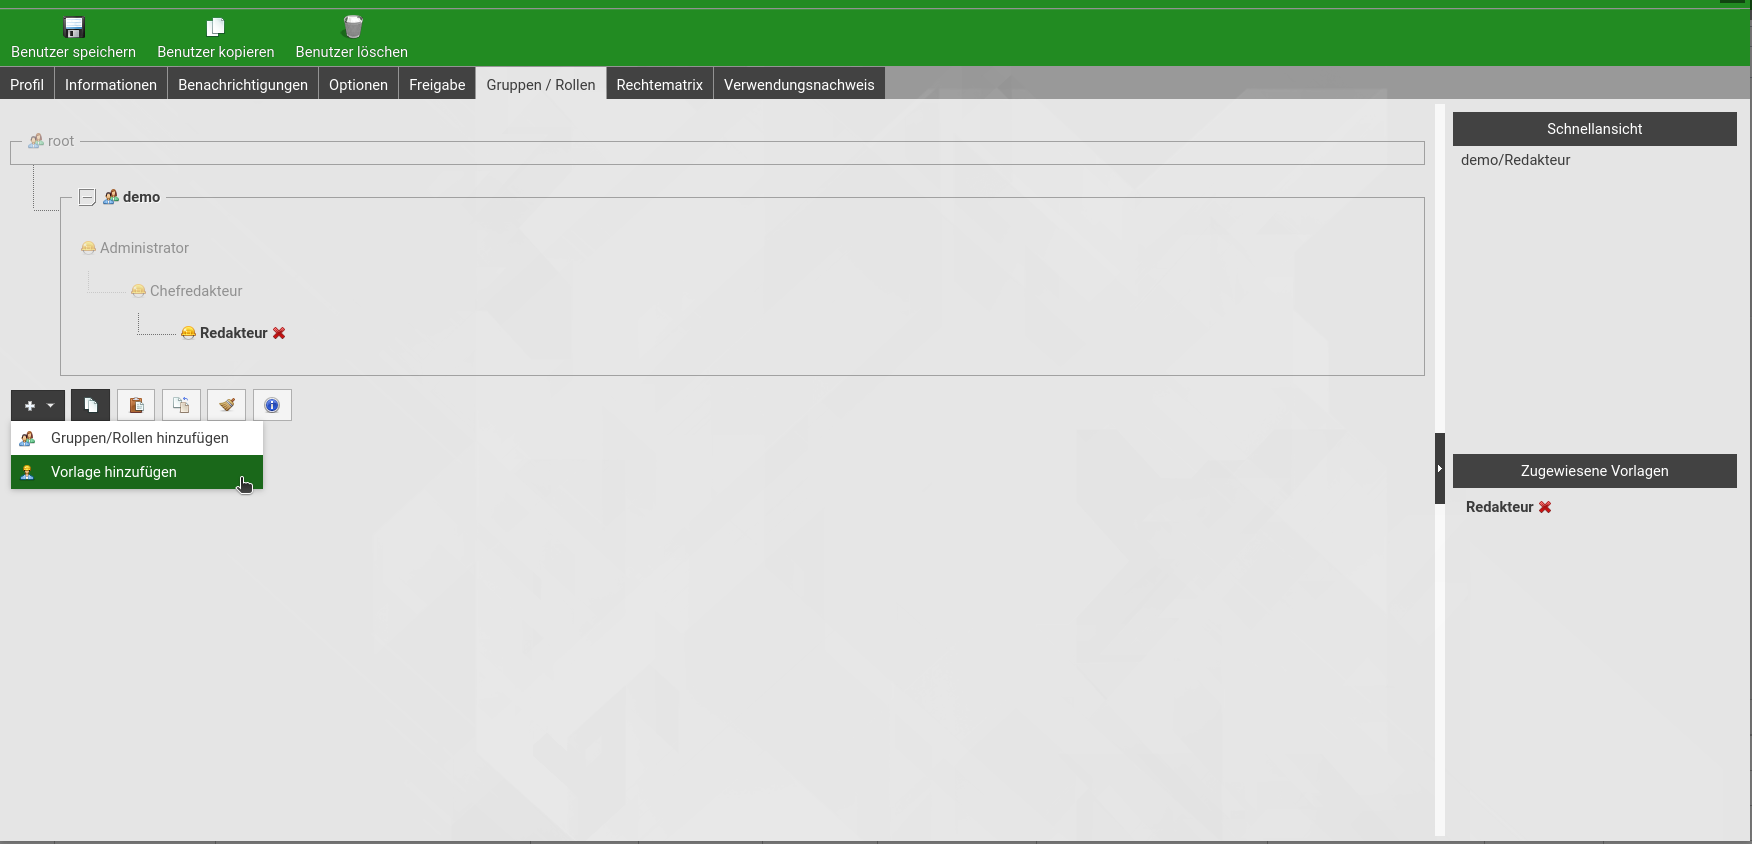
Task: Click the clipboard paste icon button
Action: pos(136,405)
